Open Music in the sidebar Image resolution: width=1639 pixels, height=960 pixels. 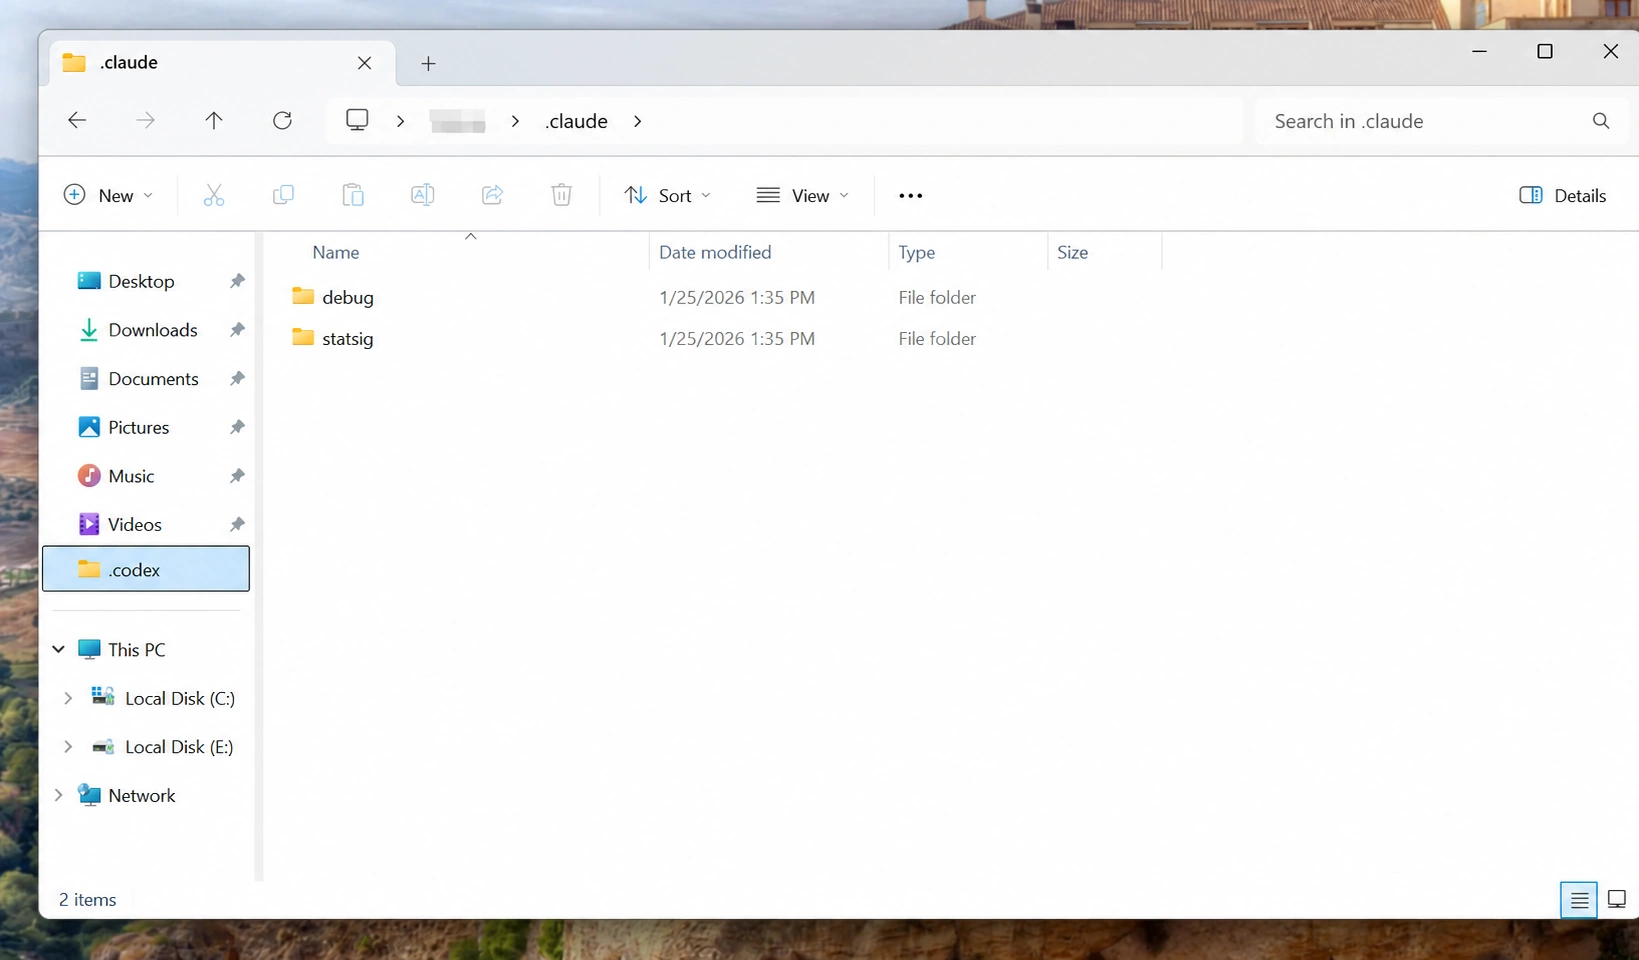point(131,476)
